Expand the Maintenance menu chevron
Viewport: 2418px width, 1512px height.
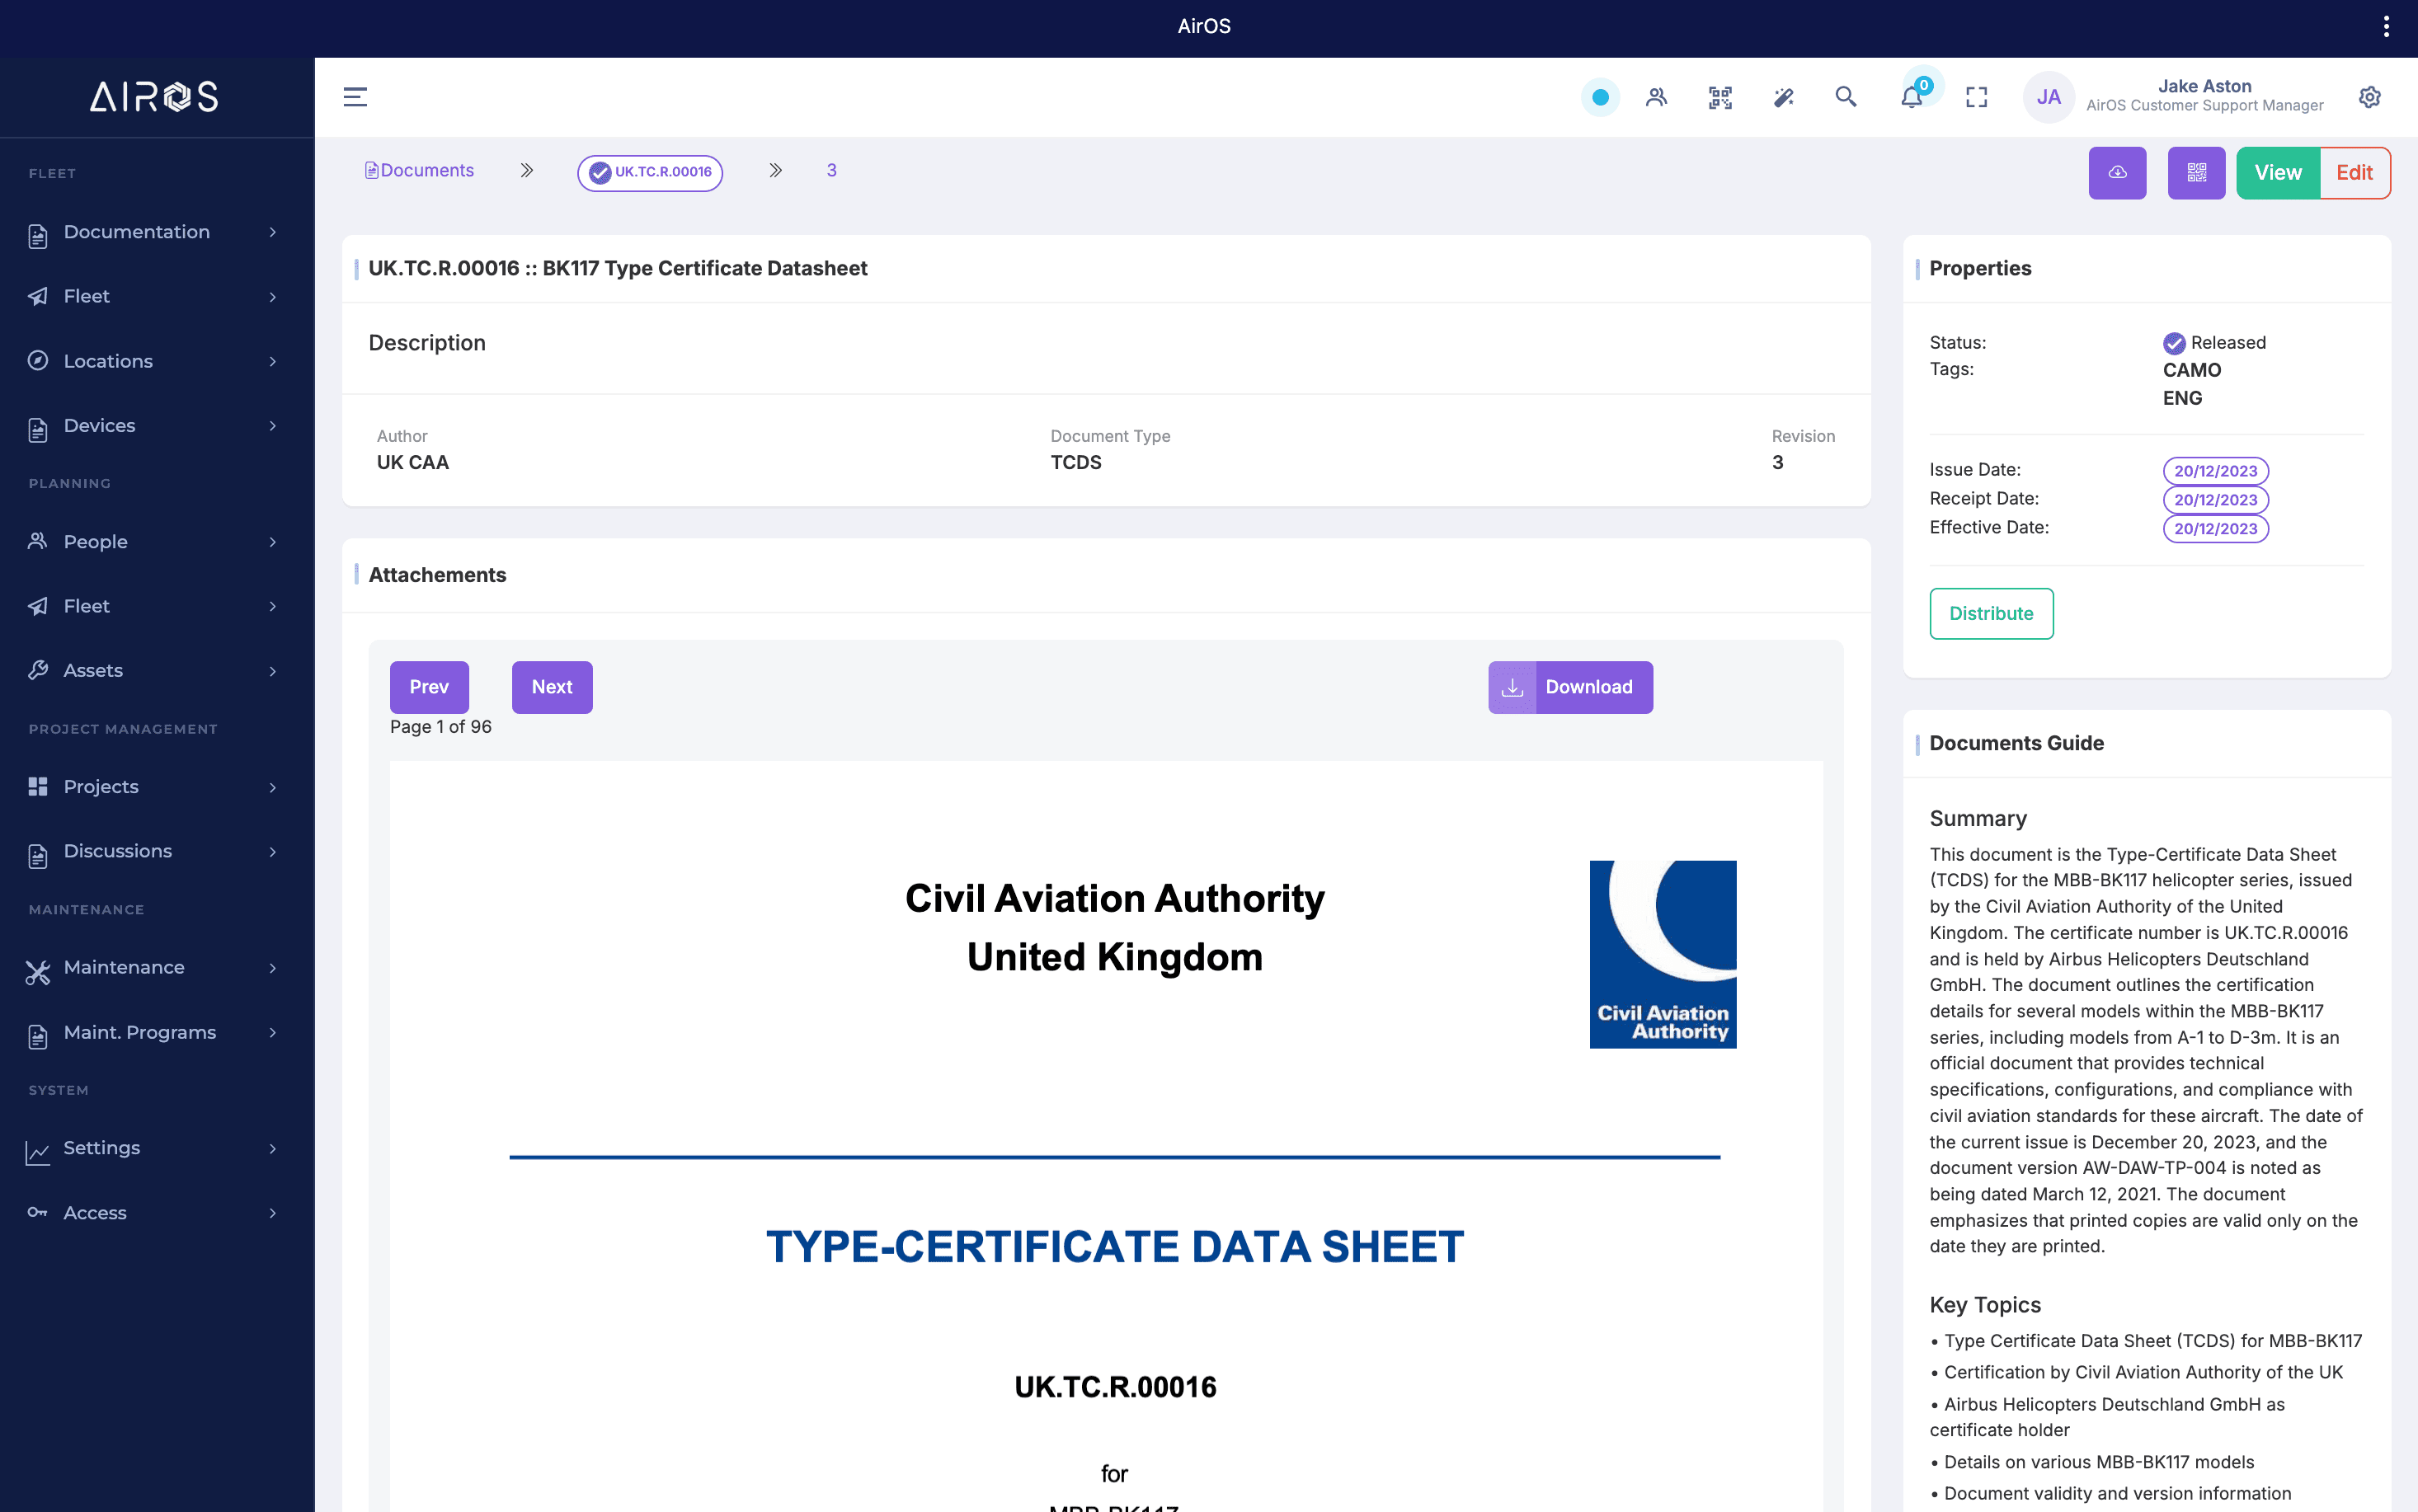pos(271,967)
